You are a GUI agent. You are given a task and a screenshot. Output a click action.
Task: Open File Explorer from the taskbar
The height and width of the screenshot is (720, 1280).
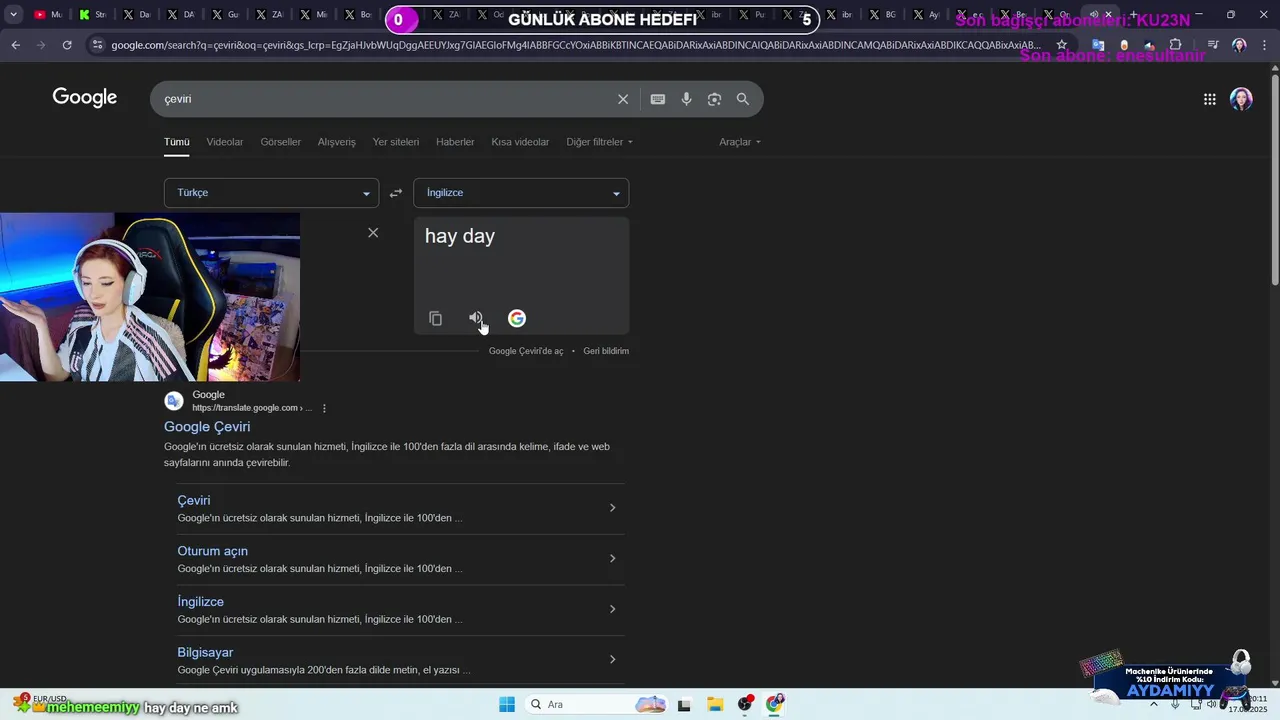point(715,704)
